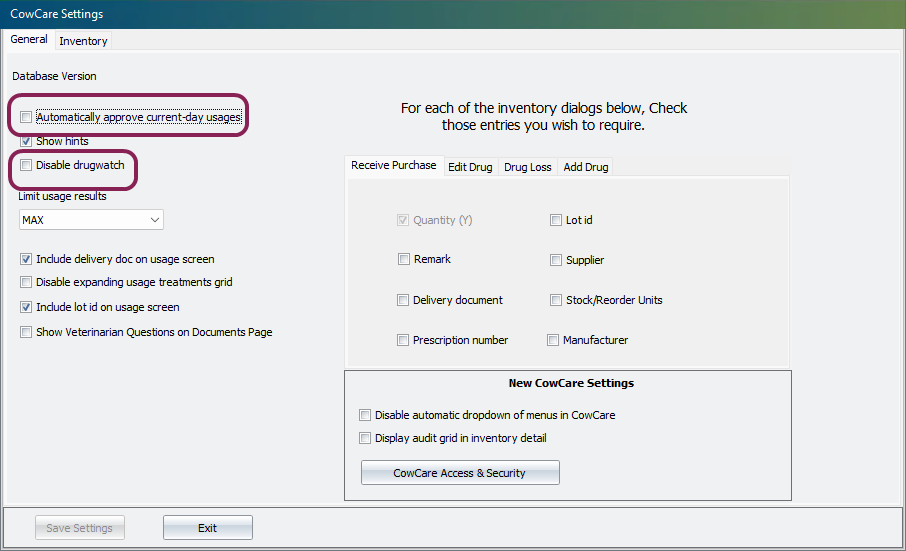Uncheck the Show hints checkbox

tap(26, 141)
